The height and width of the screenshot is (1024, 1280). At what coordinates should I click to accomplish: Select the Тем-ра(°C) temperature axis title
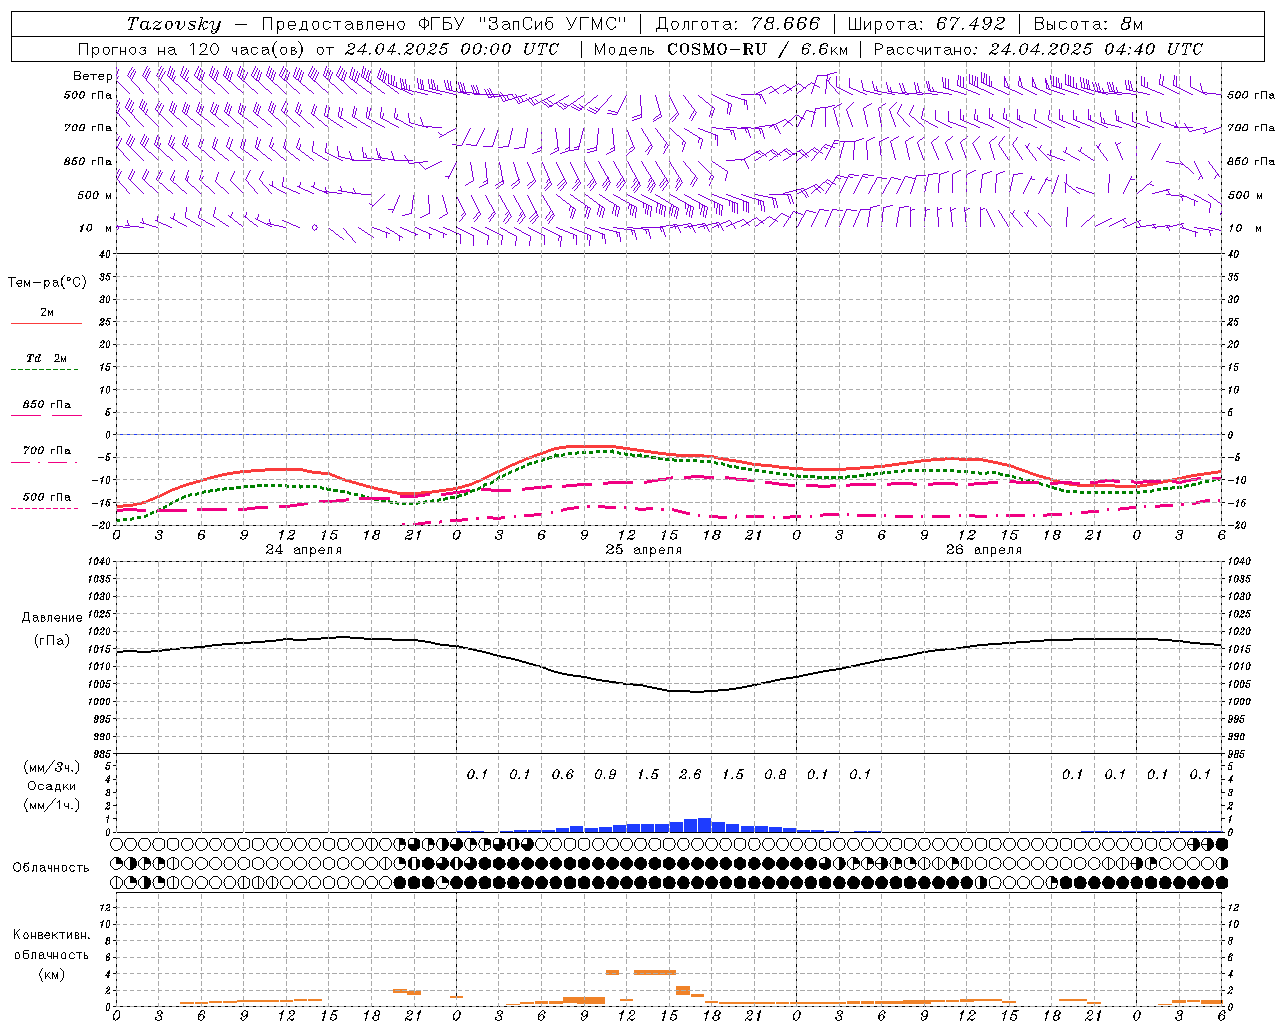[47, 283]
